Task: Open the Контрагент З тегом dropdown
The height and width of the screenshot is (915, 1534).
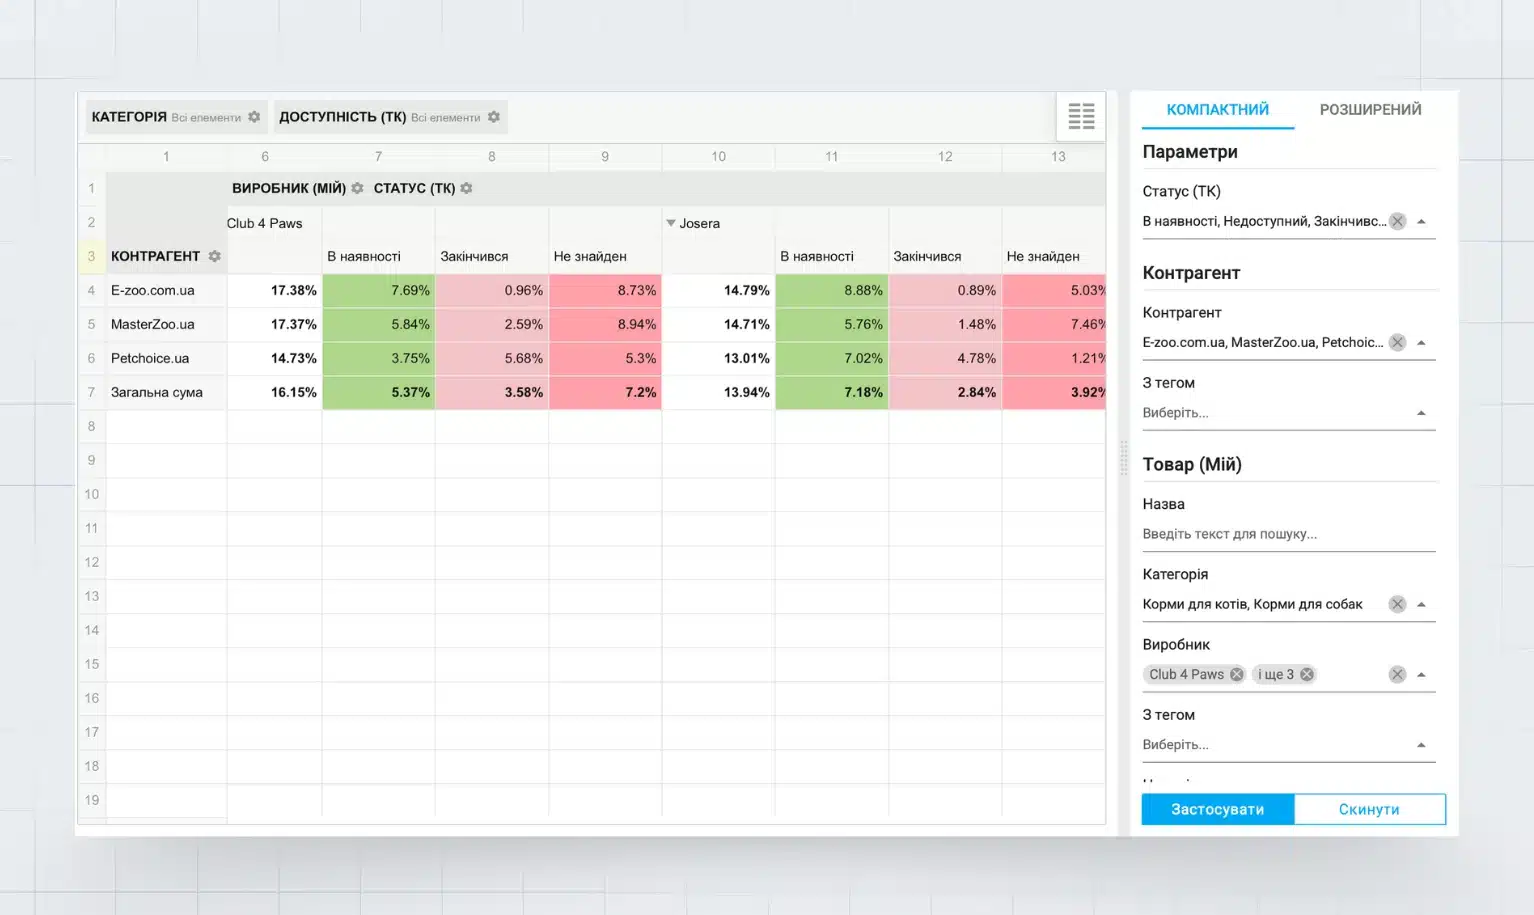Action: coord(1421,413)
